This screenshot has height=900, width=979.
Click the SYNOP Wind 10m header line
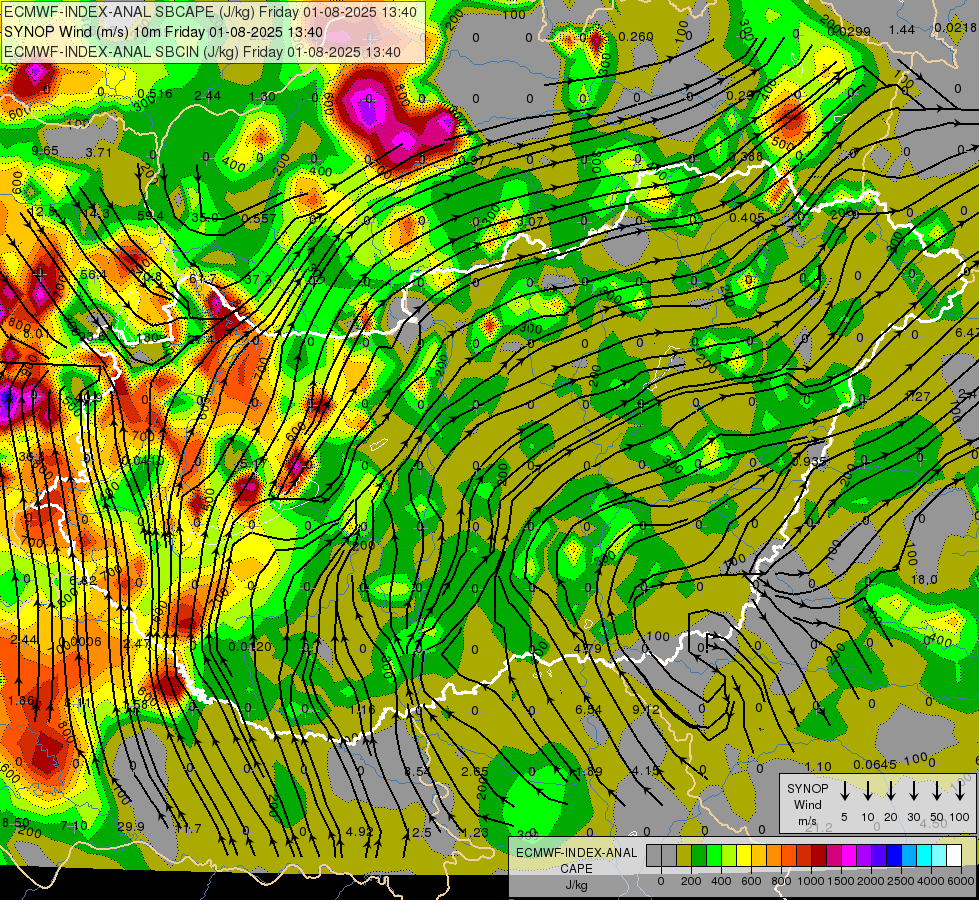click(x=163, y=32)
